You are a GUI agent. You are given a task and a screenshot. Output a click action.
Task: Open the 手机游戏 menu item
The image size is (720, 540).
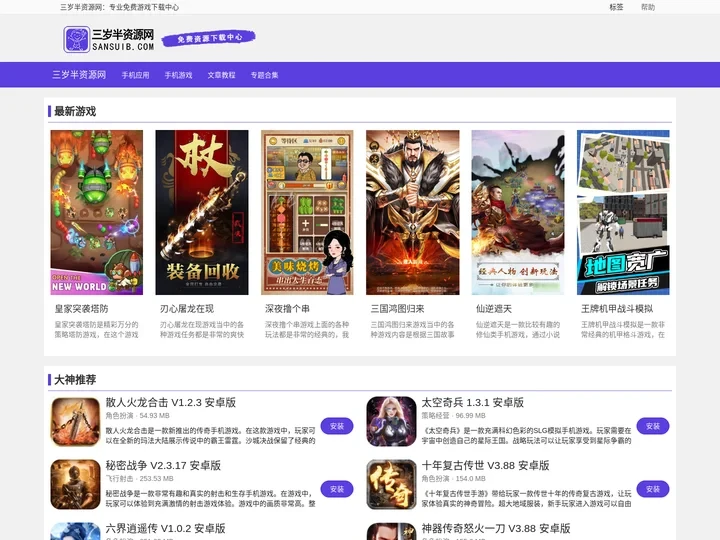[179, 75]
